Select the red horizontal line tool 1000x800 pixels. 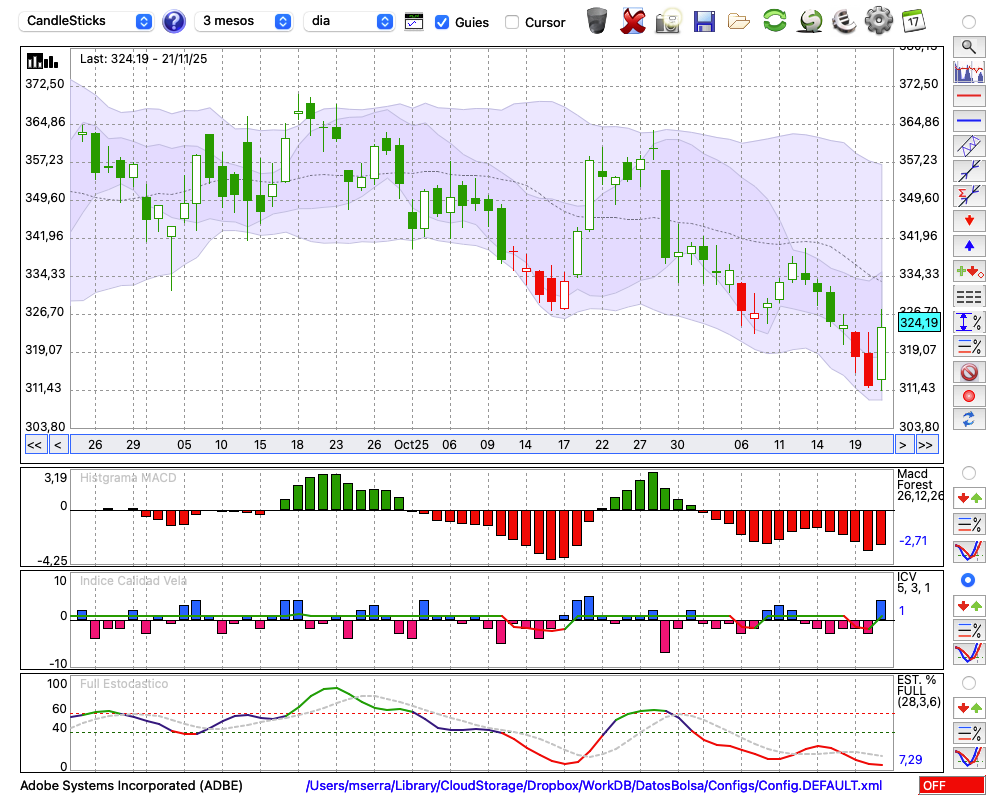968,96
